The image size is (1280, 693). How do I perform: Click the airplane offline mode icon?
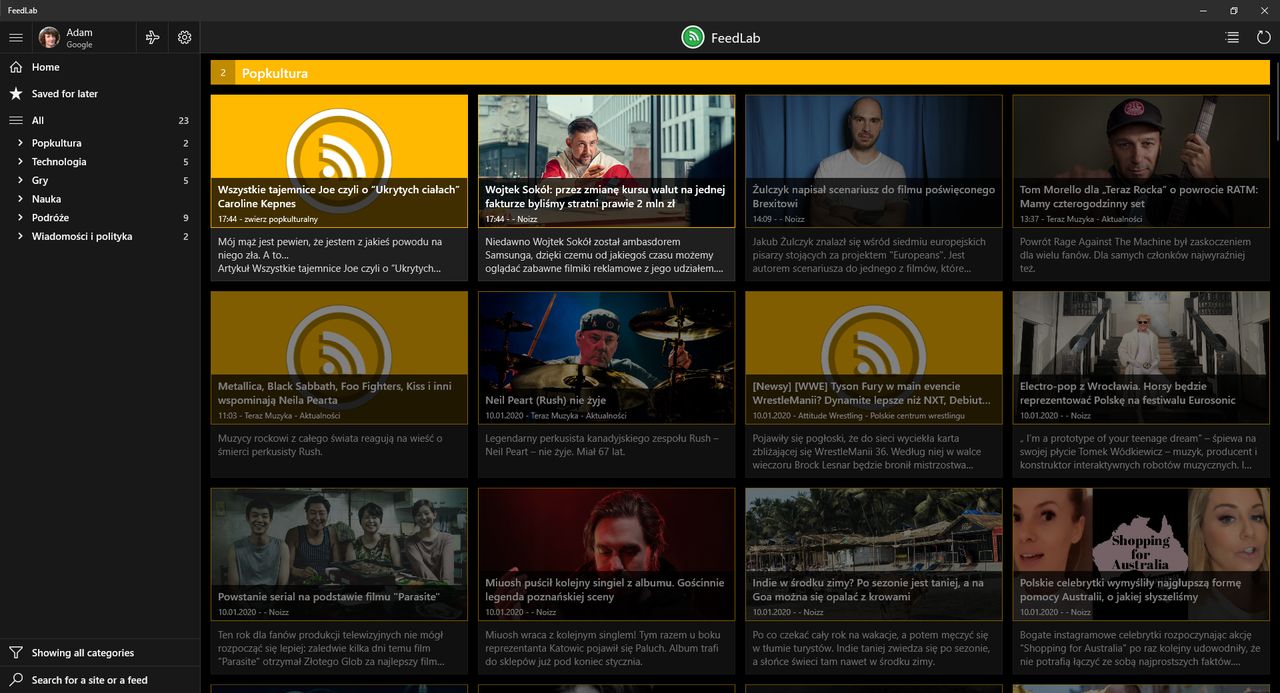pos(152,37)
